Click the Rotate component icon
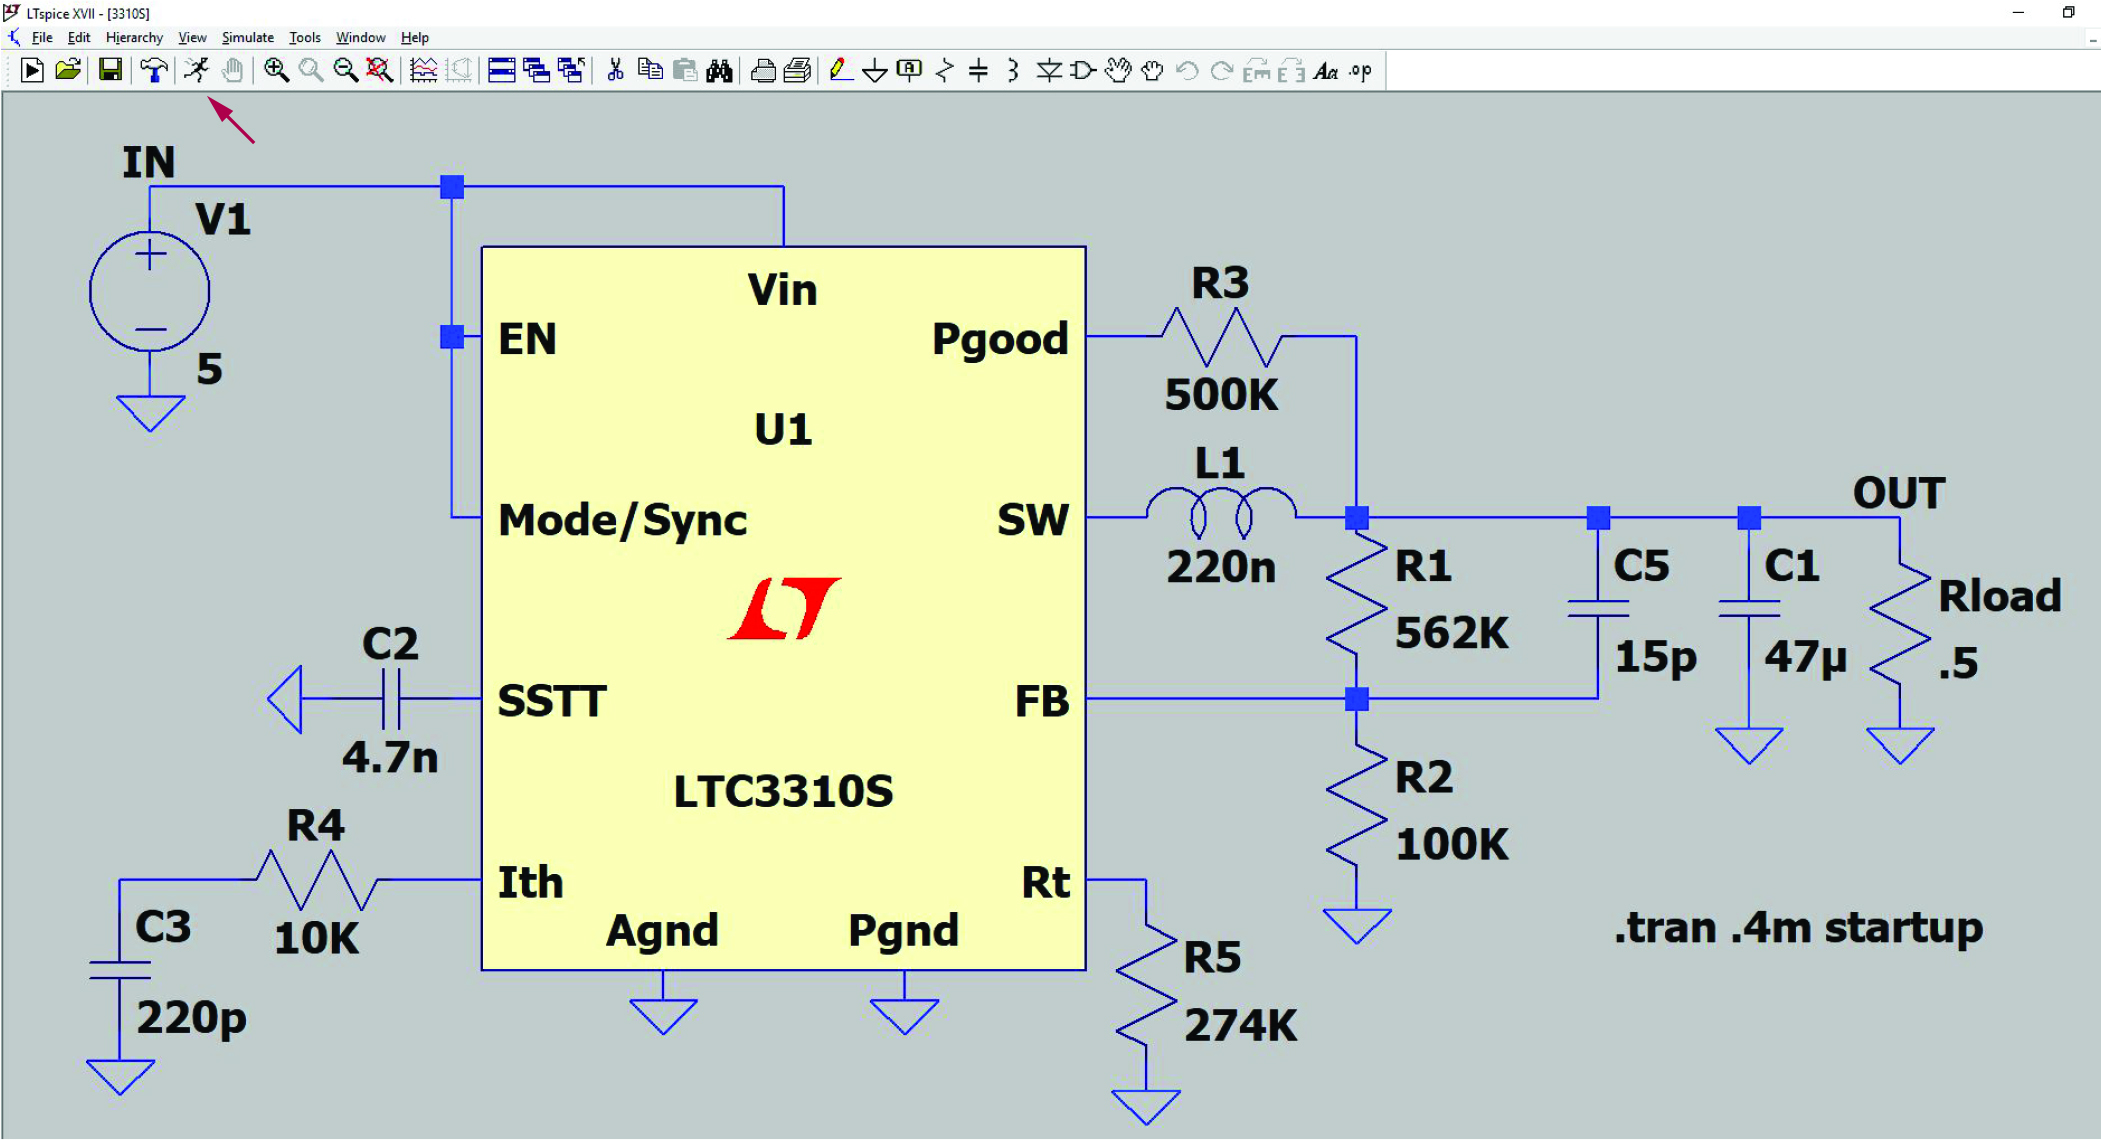This screenshot has height=1140, width=2101. [1257, 70]
